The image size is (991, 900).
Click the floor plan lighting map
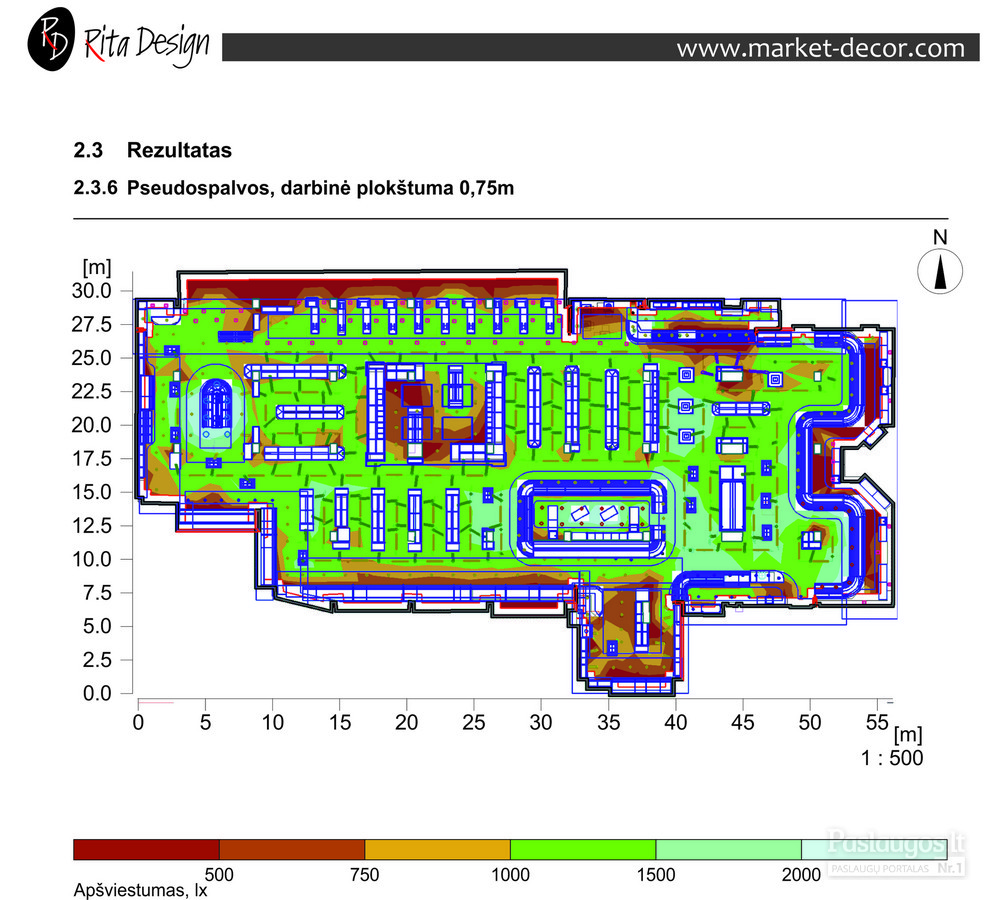[515, 482]
